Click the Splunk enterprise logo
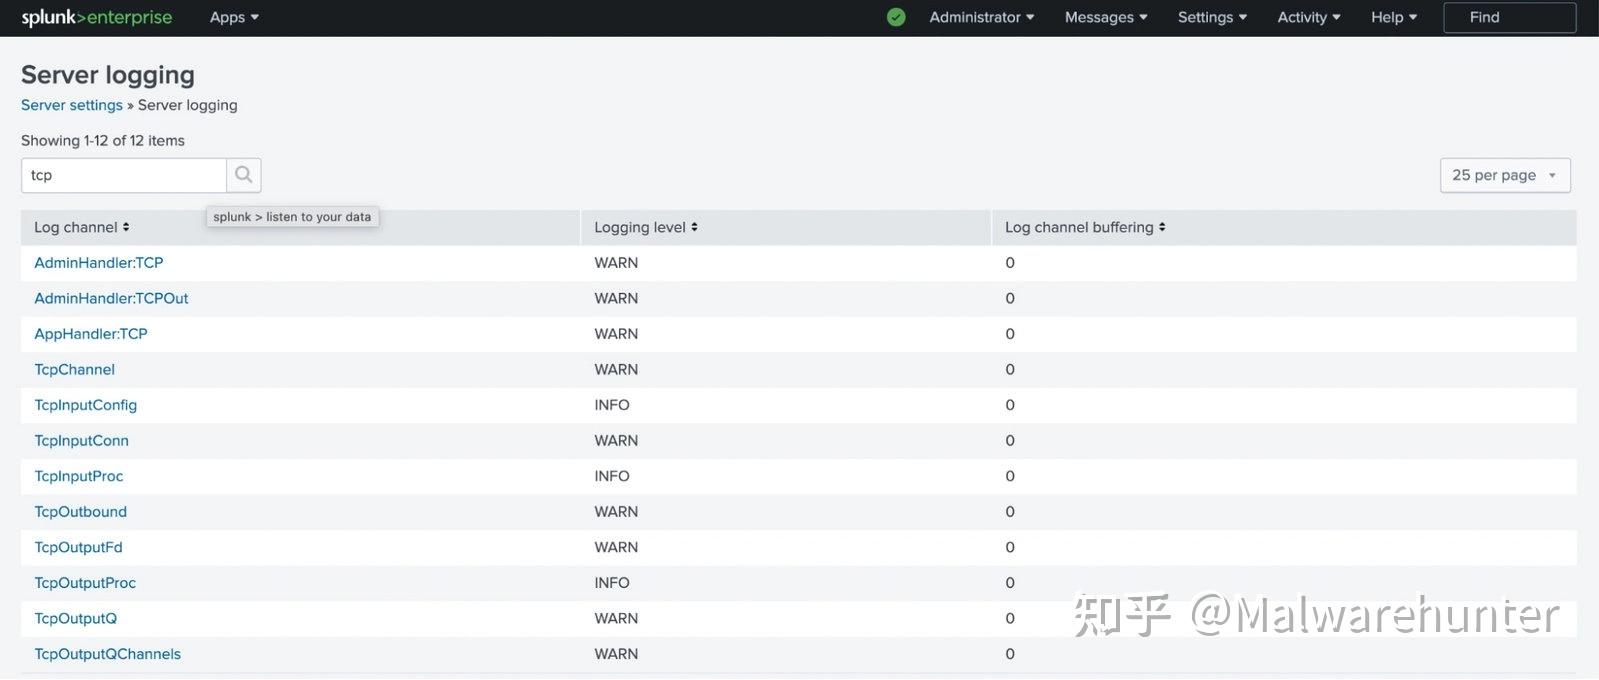 coord(97,17)
